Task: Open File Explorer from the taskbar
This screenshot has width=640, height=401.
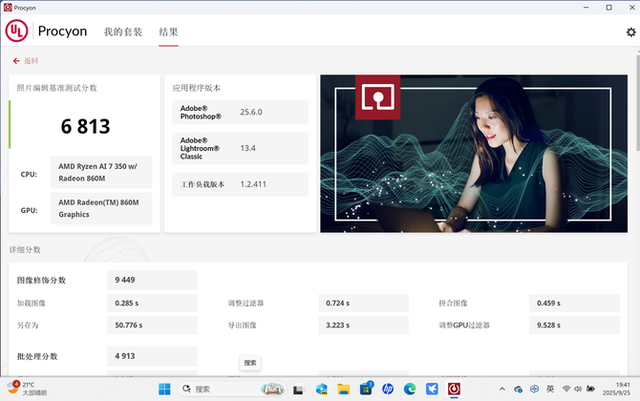Action: (x=344, y=388)
